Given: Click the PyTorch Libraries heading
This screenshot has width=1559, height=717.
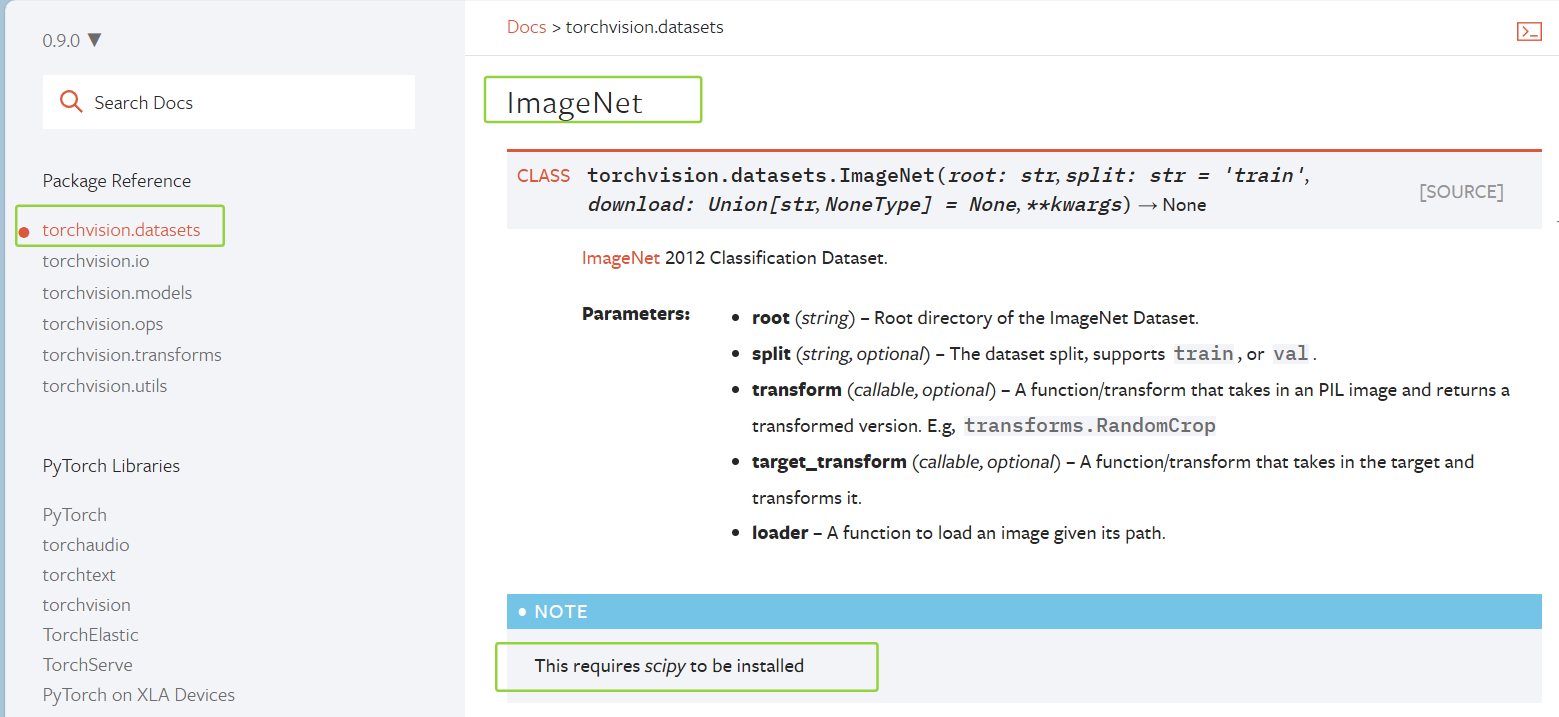Looking at the screenshot, I should 111,466.
